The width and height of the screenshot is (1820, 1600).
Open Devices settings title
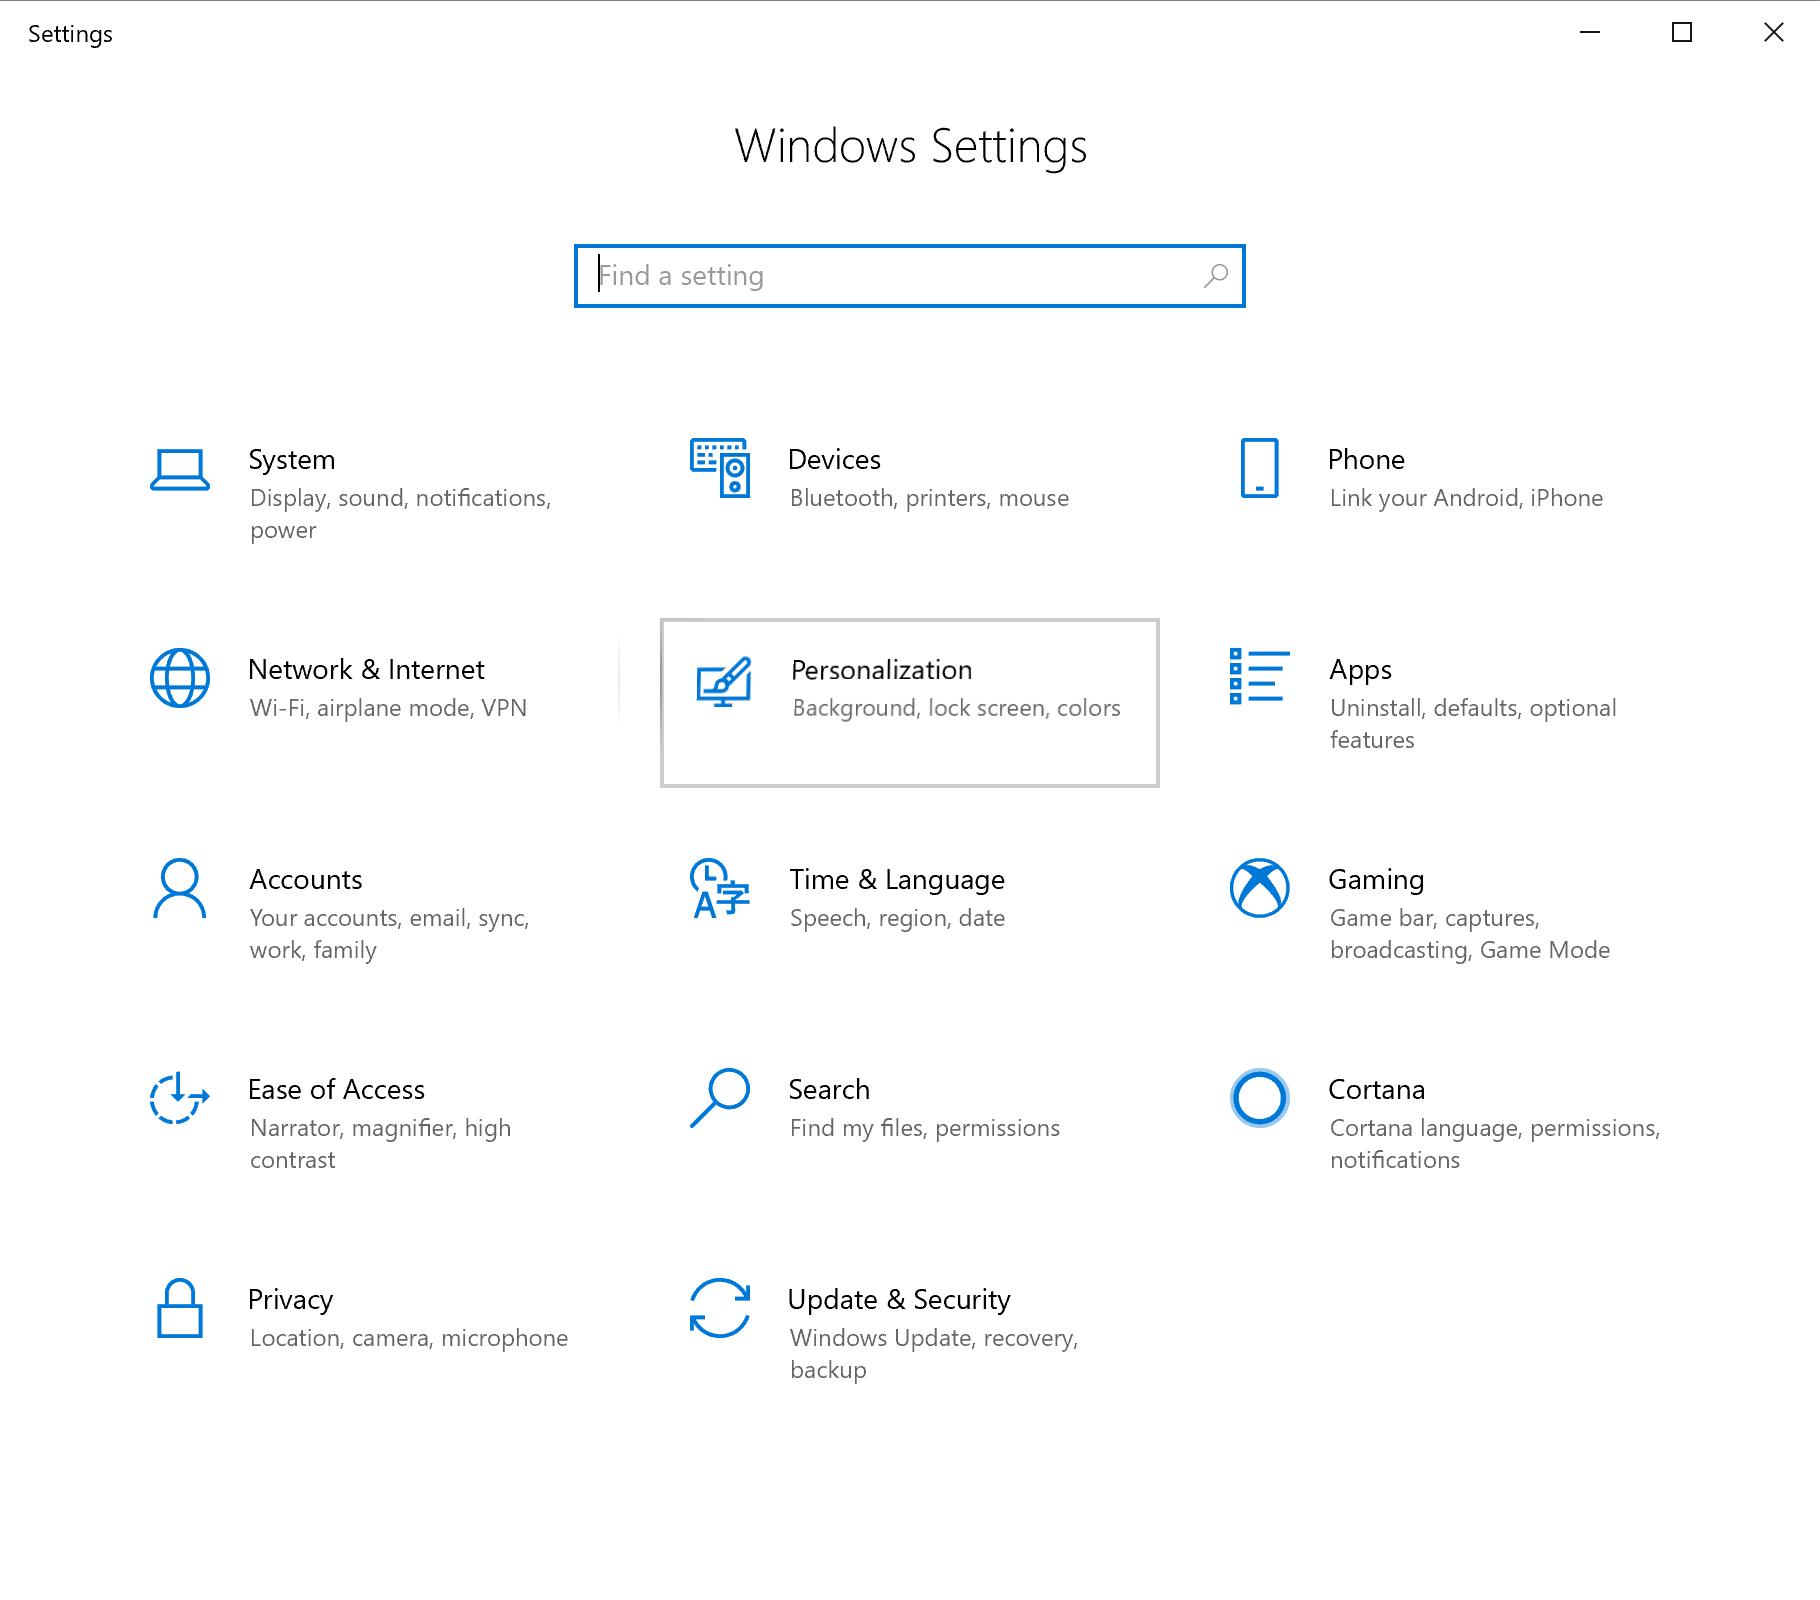pyautogui.click(x=835, y=460)
